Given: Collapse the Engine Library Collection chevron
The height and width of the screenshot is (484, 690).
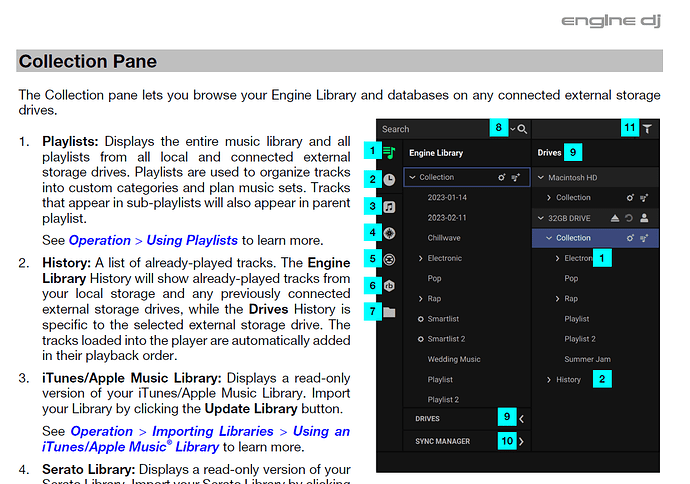Looking at the screenshot, I should 412,177.
